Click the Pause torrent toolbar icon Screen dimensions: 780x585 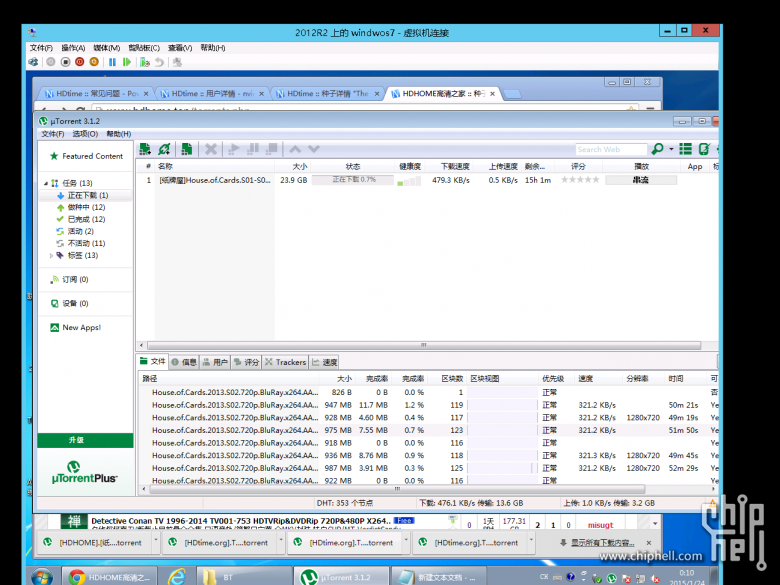pos(253,149)
